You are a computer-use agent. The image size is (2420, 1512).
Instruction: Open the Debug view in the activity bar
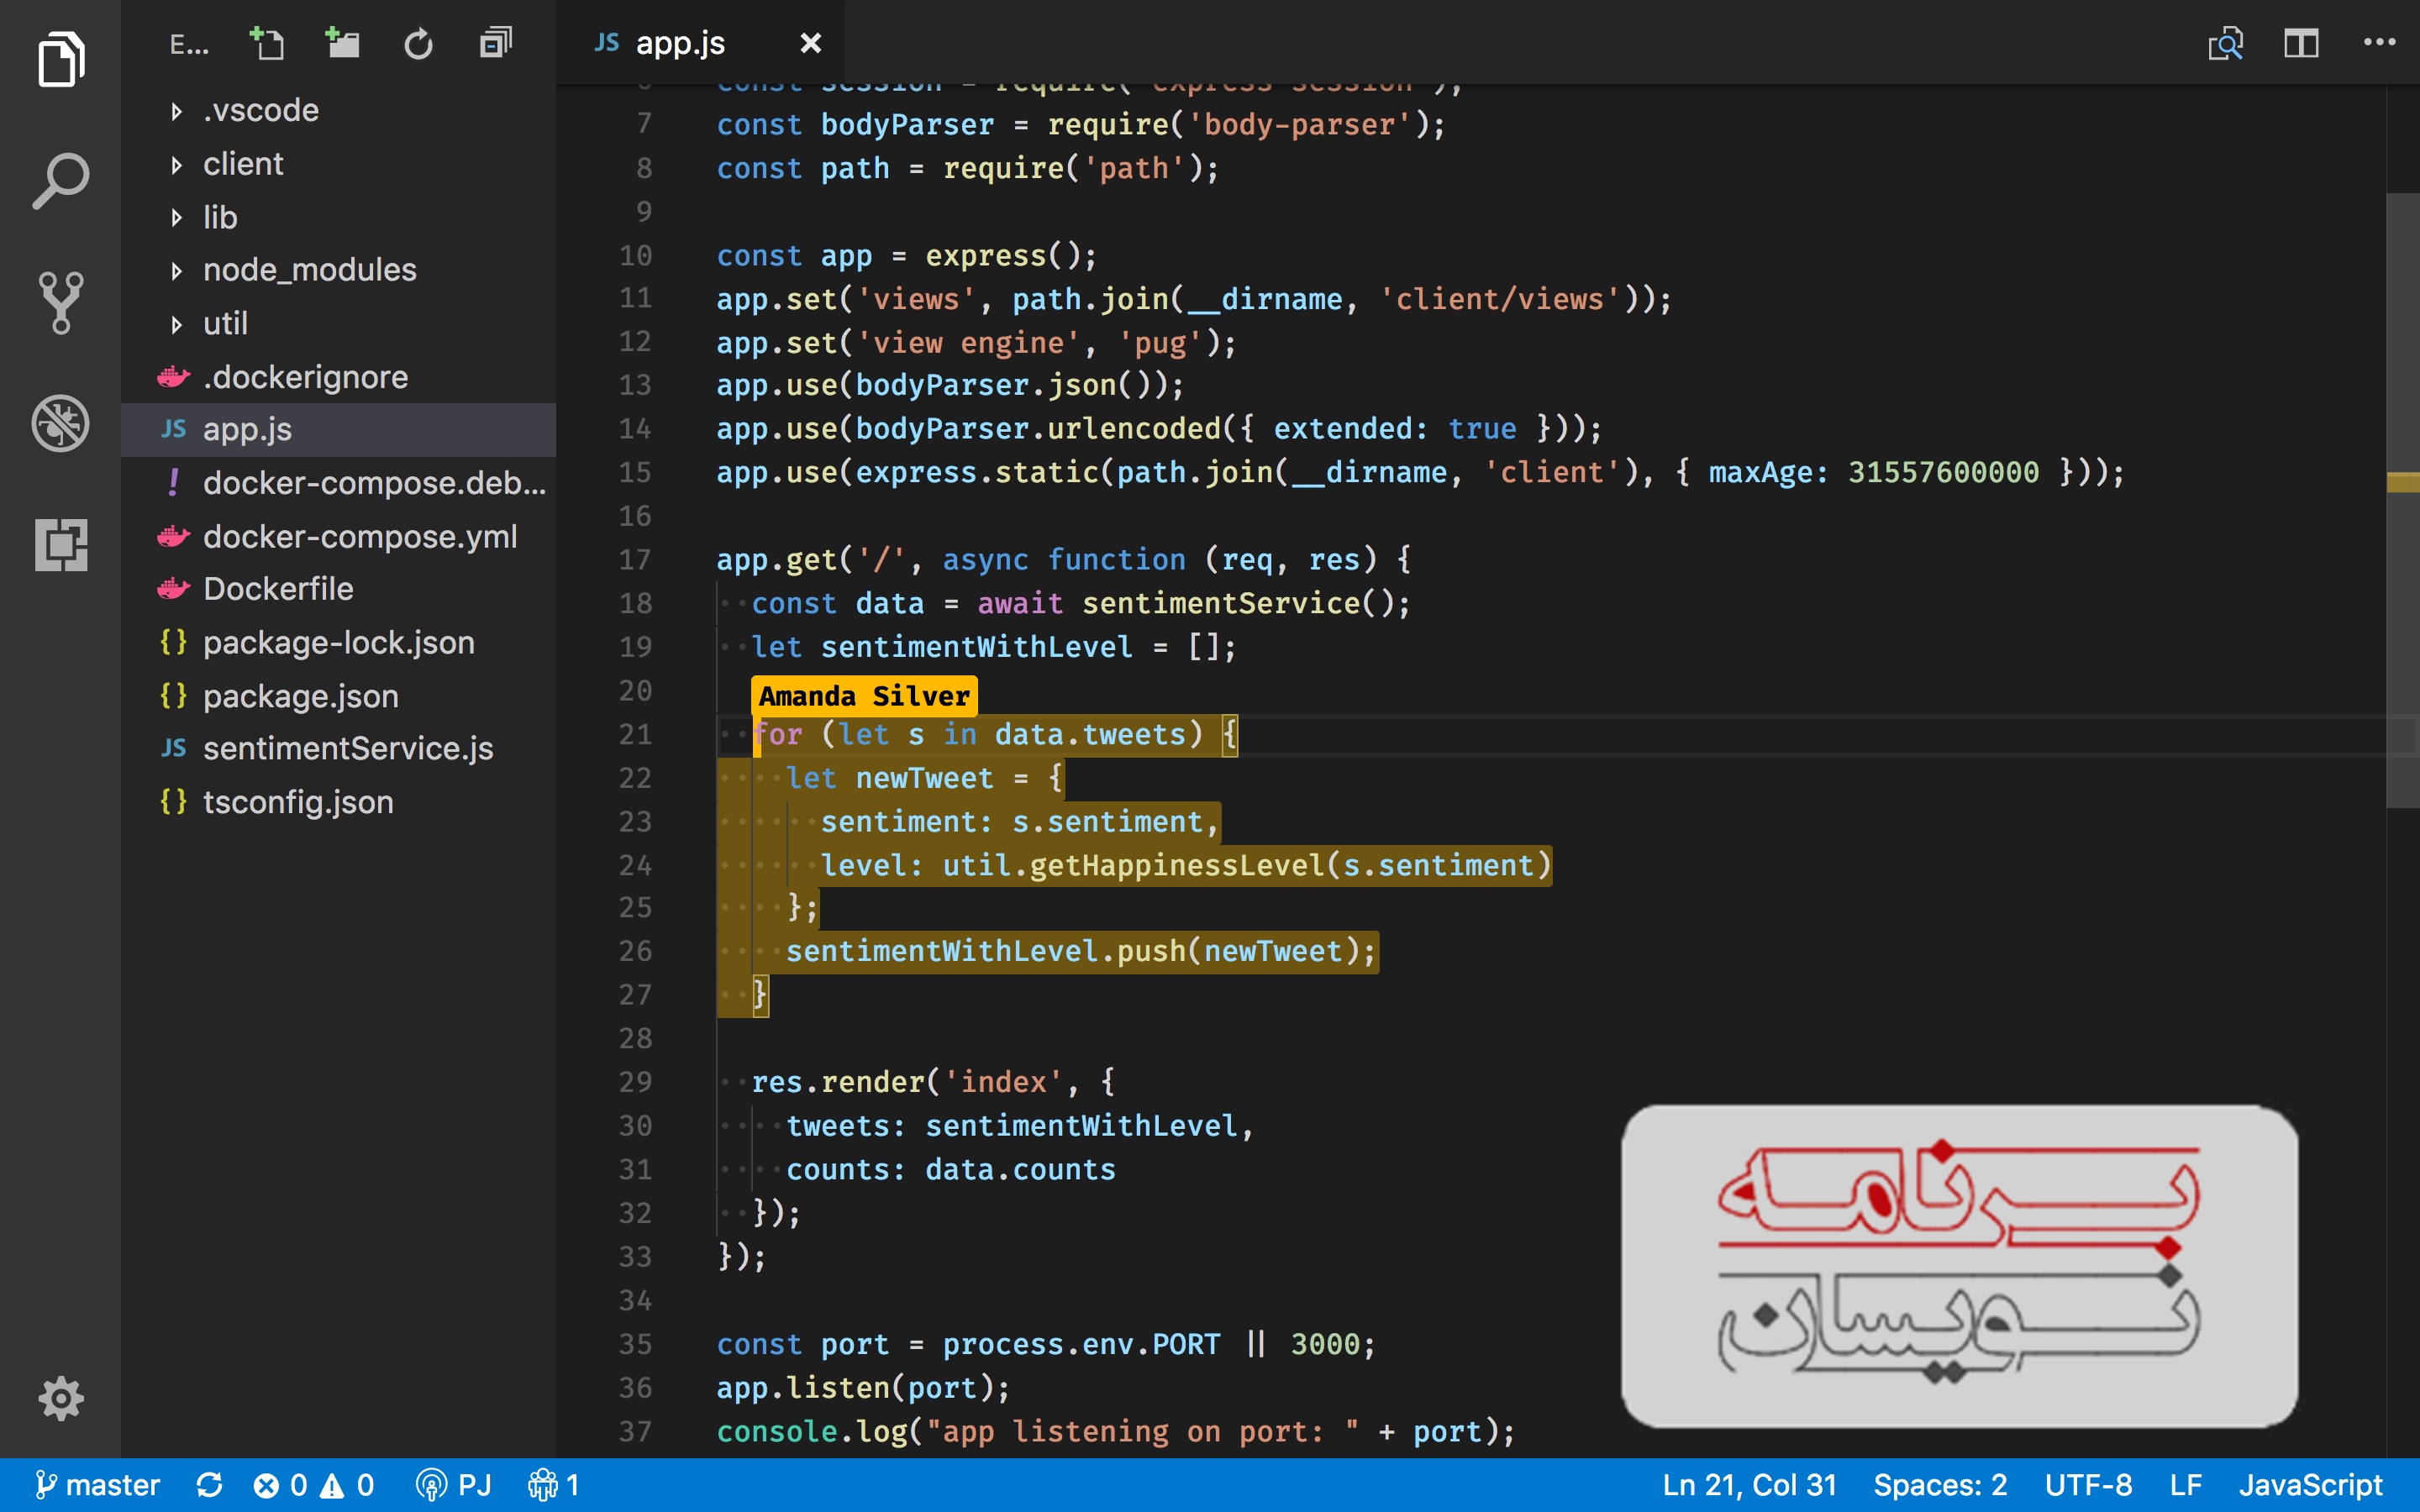tap(60, 423)
